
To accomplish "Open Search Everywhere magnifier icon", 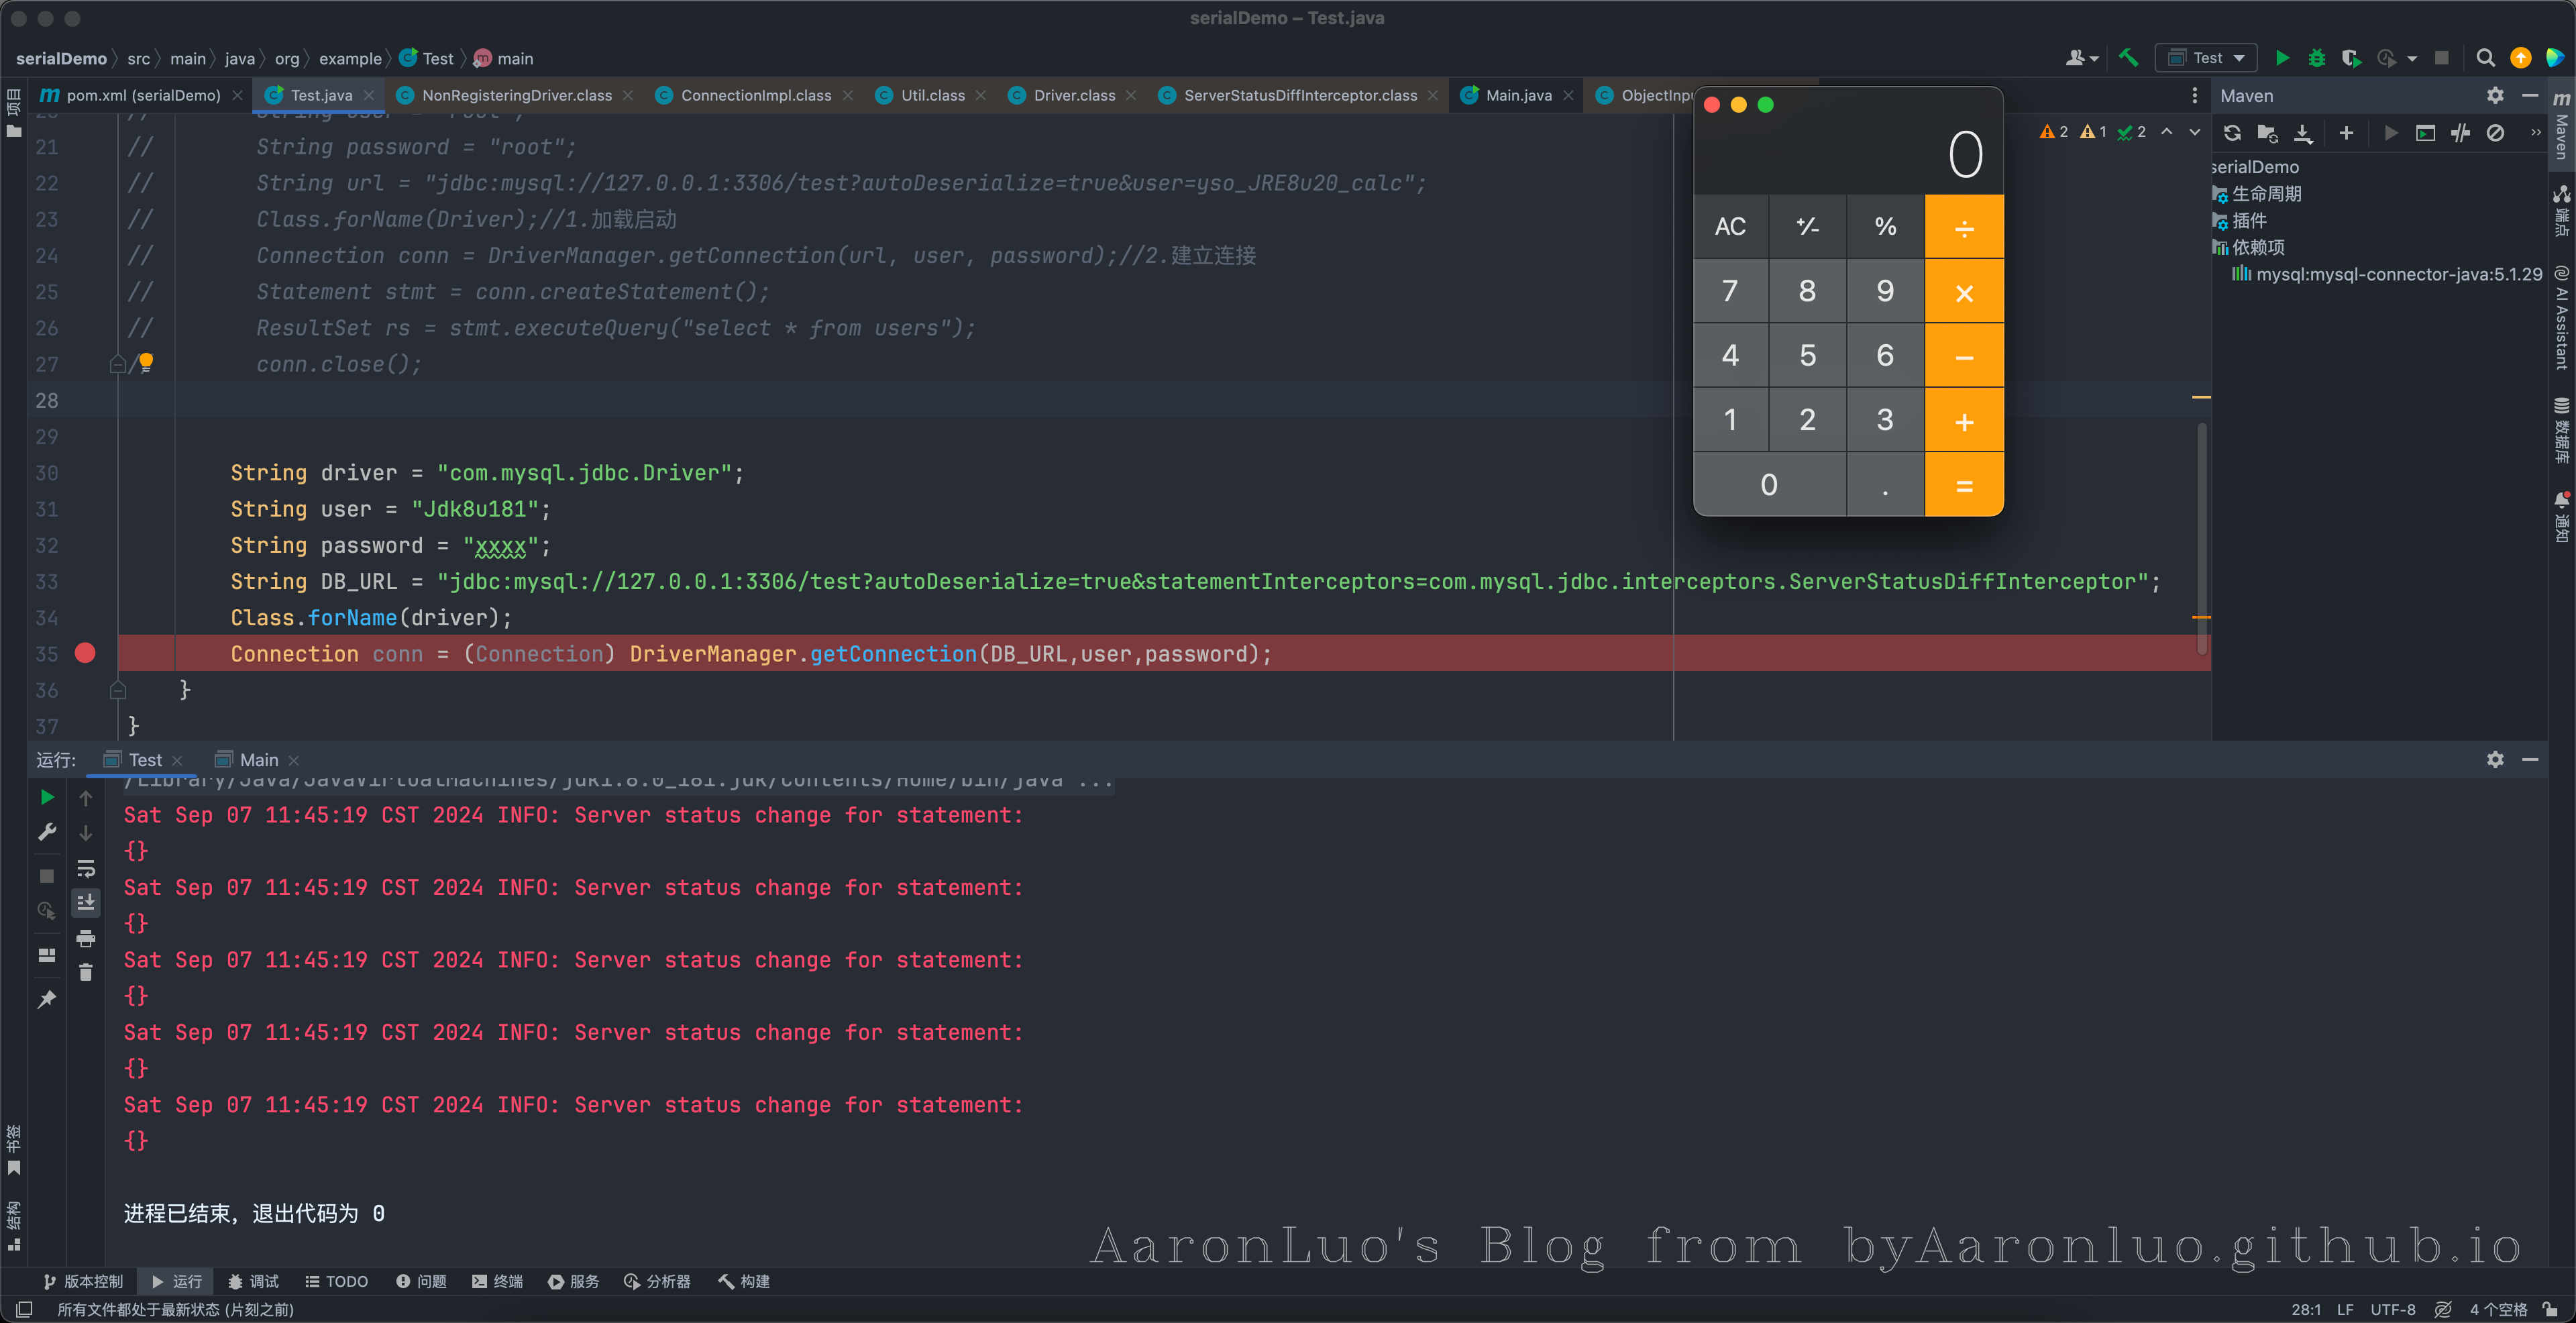I will tap(2485, 58).
